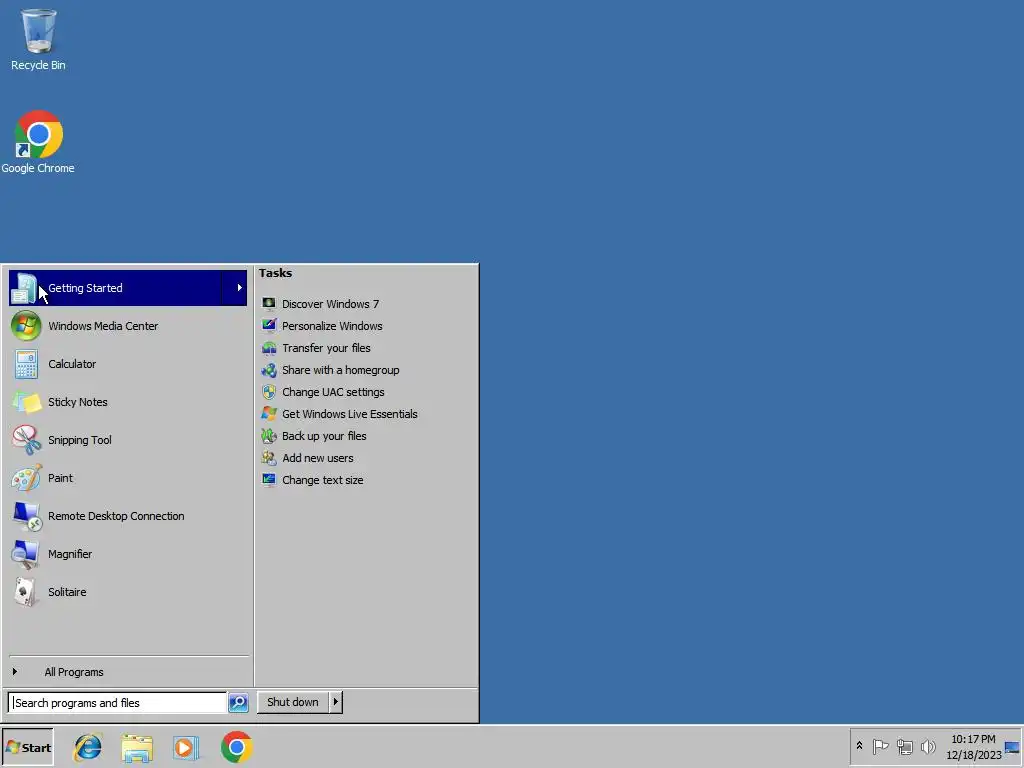1024x768 pixels.
Task: Click the Remote Desktop Connection text label
Action: (x=116, y=516)
